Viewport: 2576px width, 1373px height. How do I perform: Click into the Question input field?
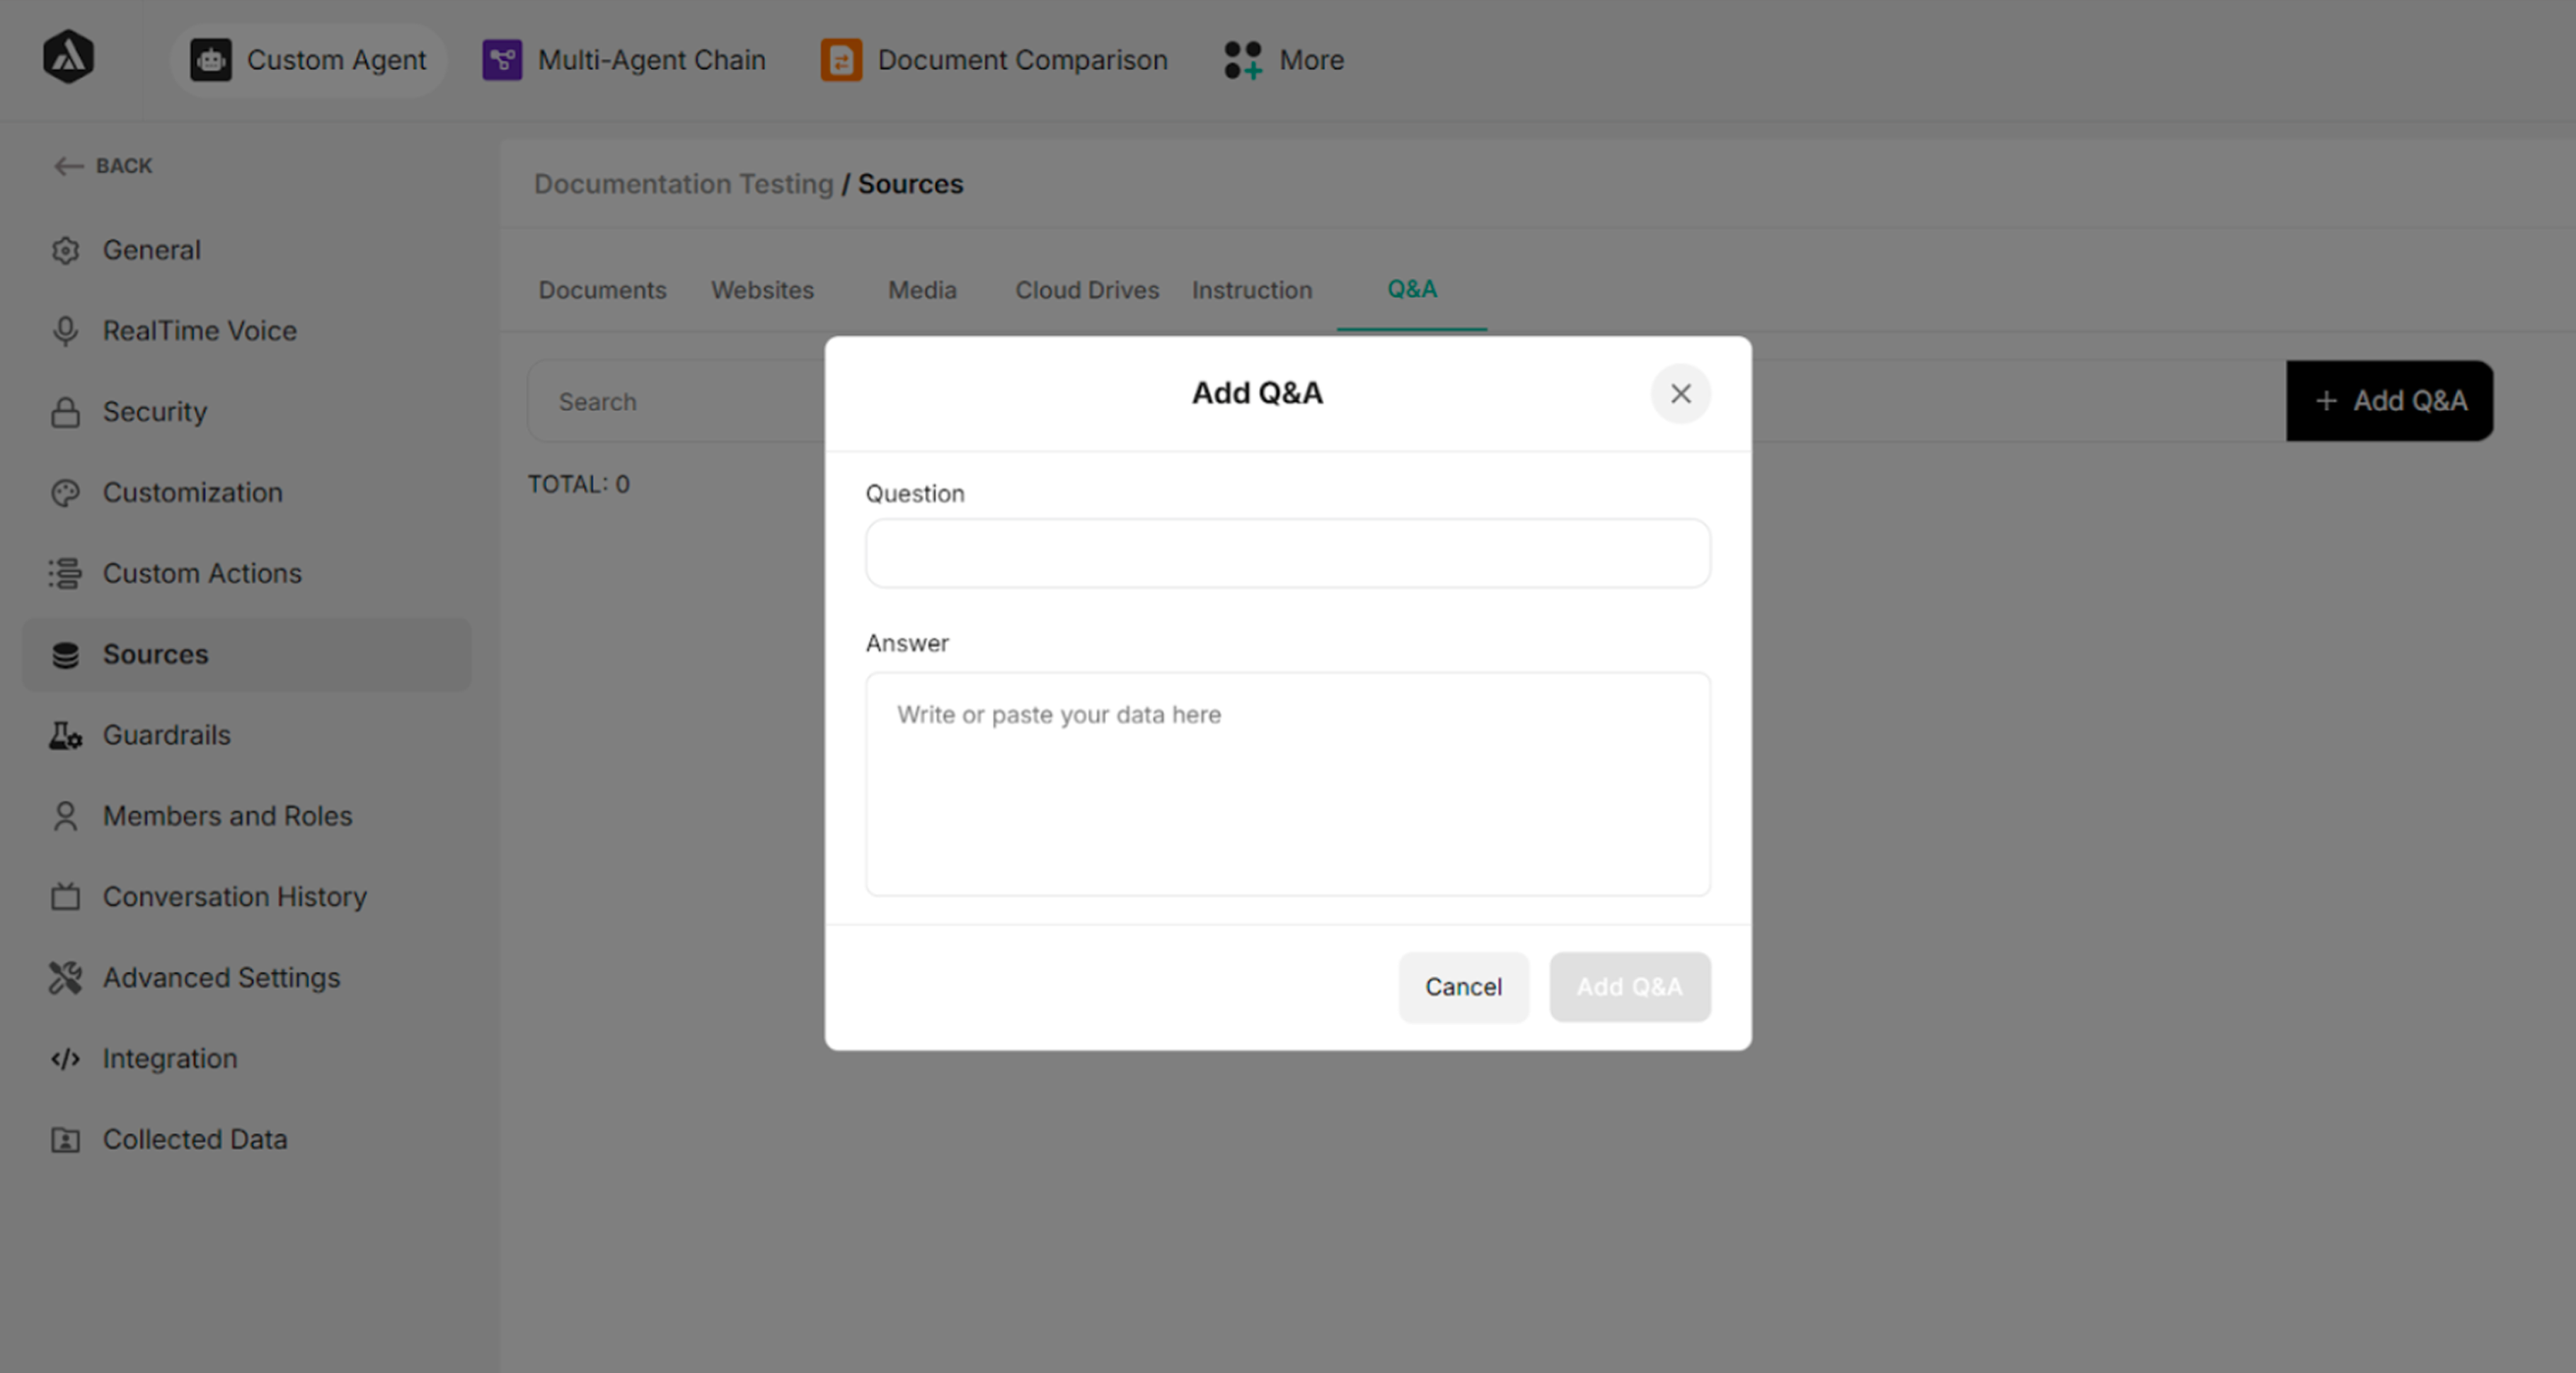pyautogui.click(x=1287, y=553)
